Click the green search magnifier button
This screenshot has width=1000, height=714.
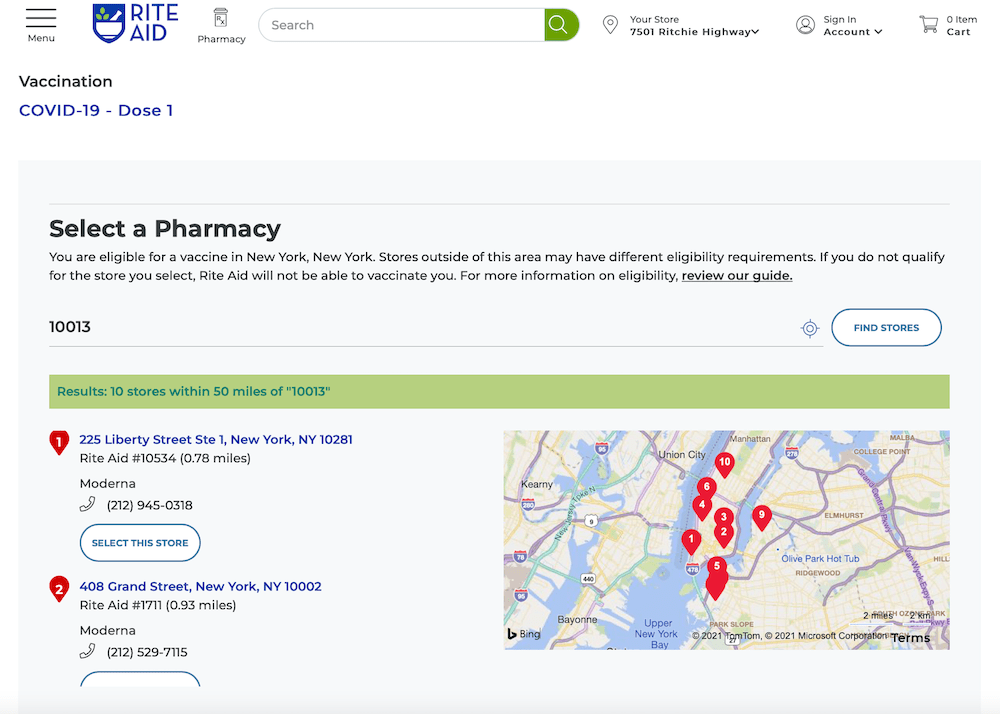tap(561, 25)
